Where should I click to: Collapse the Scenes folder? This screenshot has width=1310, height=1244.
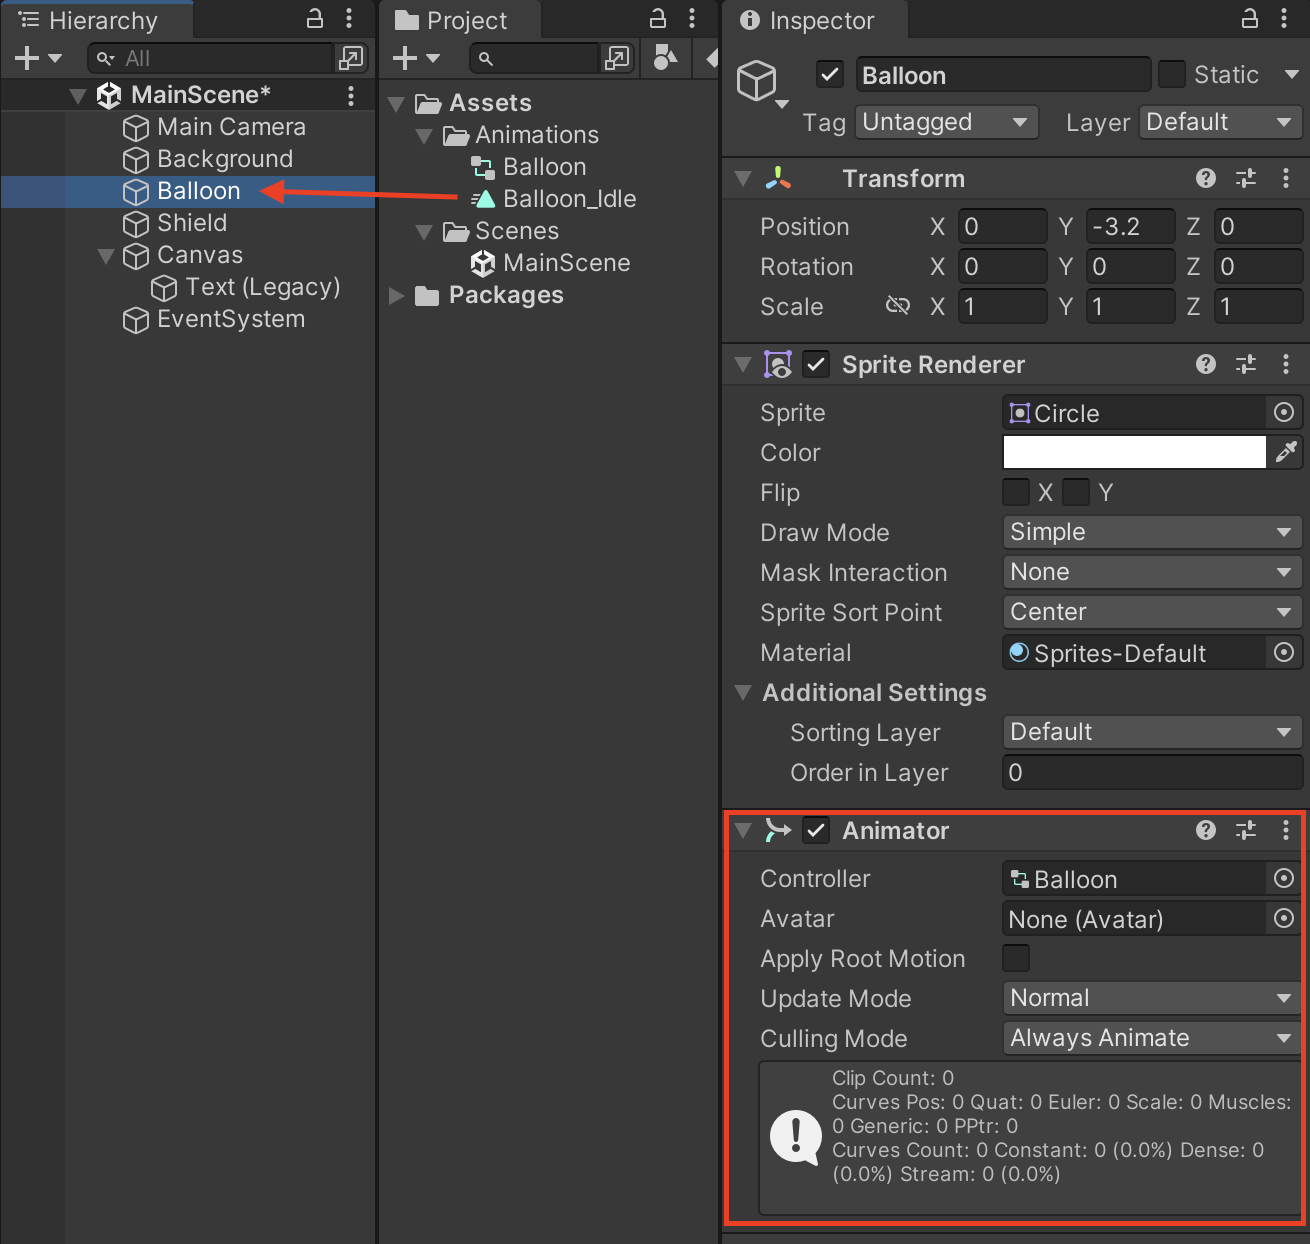(424, 232)
